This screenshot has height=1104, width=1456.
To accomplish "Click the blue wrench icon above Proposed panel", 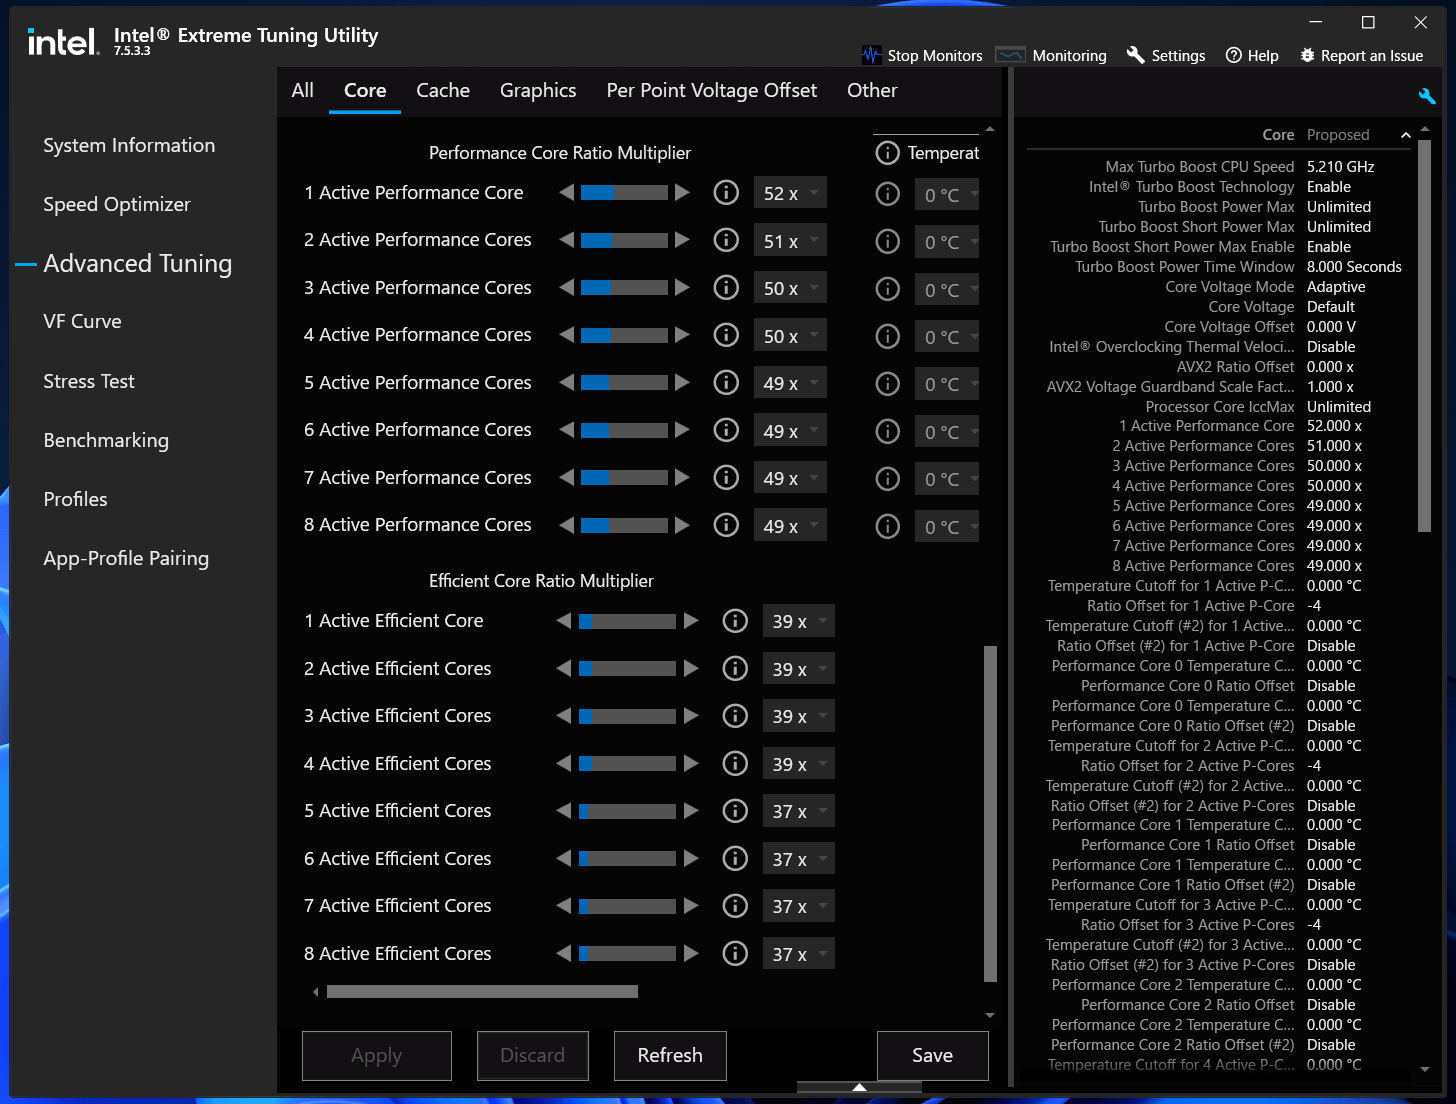I will tap(1427, 96).
